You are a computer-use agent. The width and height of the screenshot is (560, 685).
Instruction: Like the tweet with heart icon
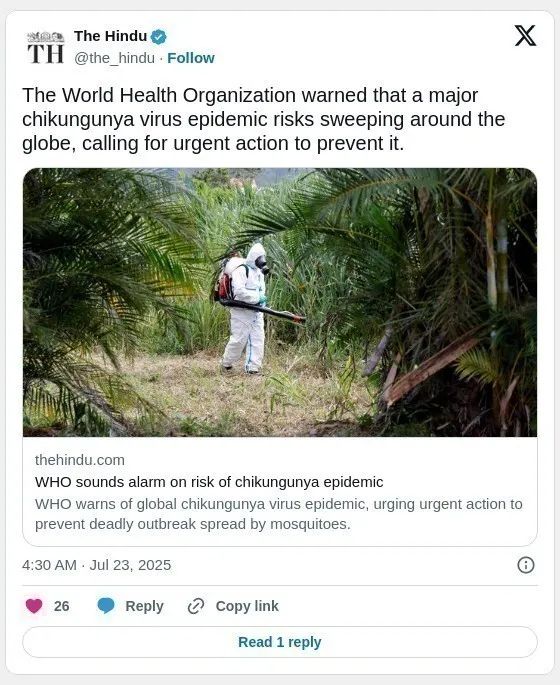click(34, 606)
